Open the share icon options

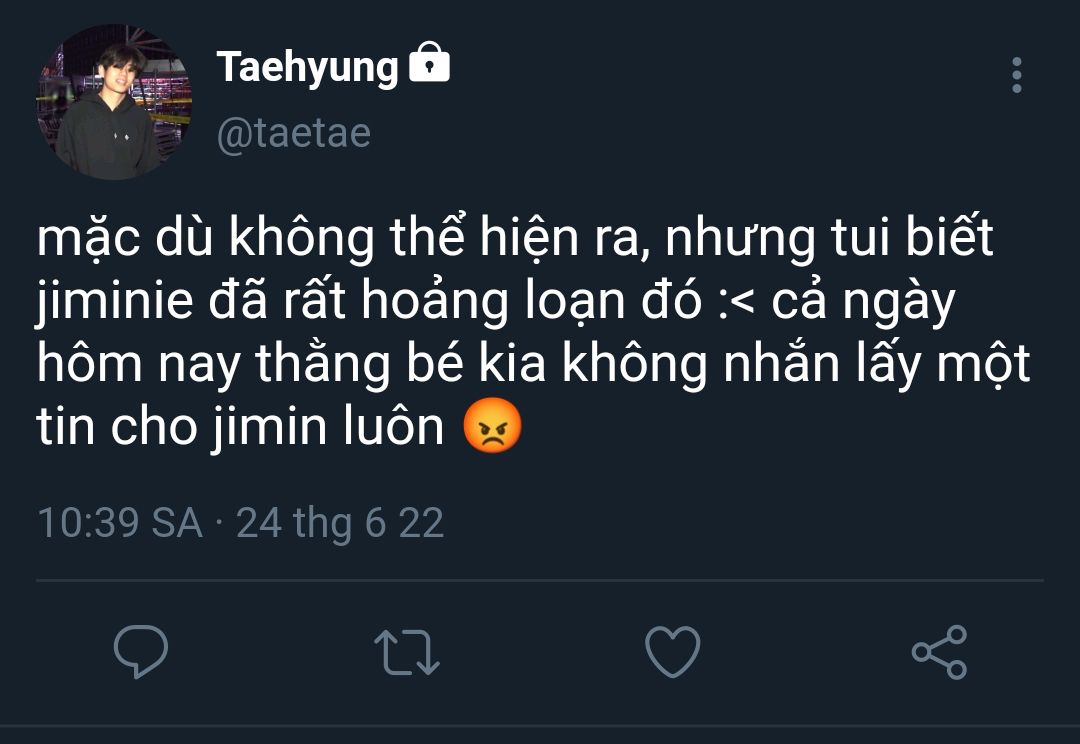(x=939, y=652)
